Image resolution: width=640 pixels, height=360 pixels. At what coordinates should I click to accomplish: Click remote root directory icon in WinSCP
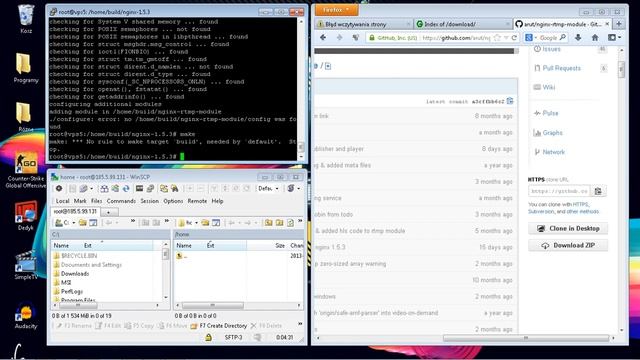280,222
